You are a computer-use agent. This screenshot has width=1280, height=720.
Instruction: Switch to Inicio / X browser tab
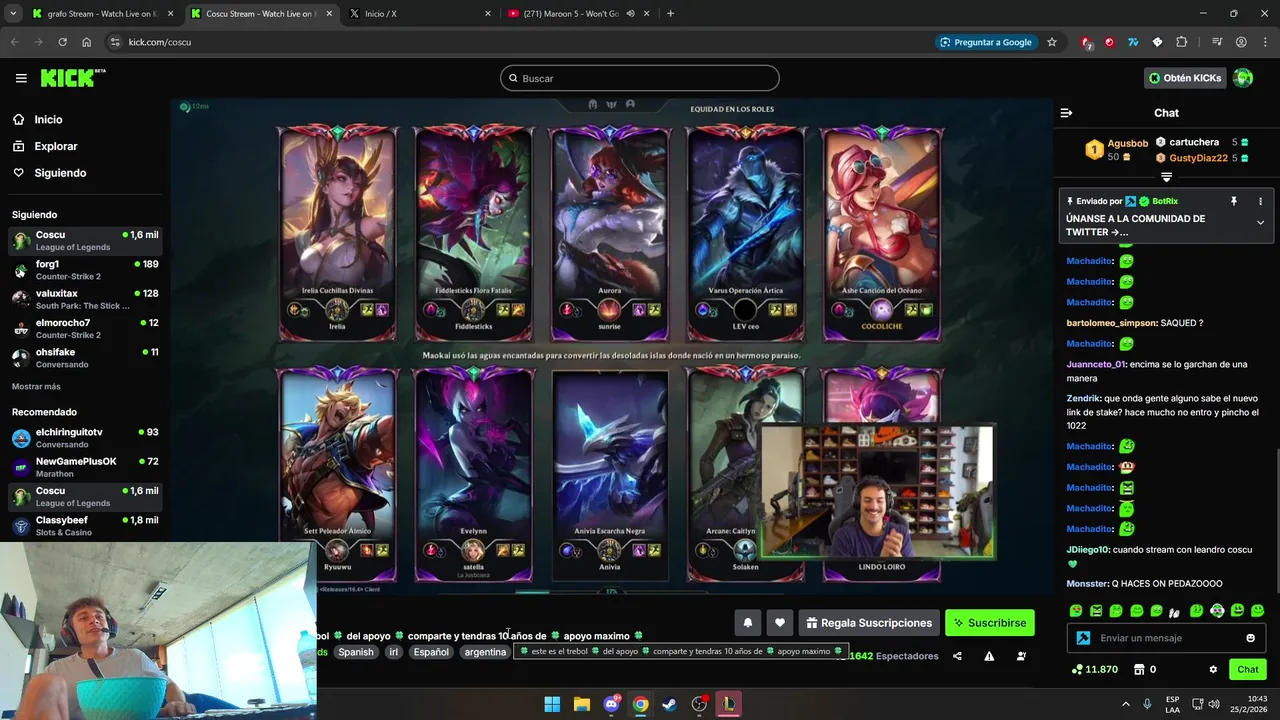(x=420, y=14)
